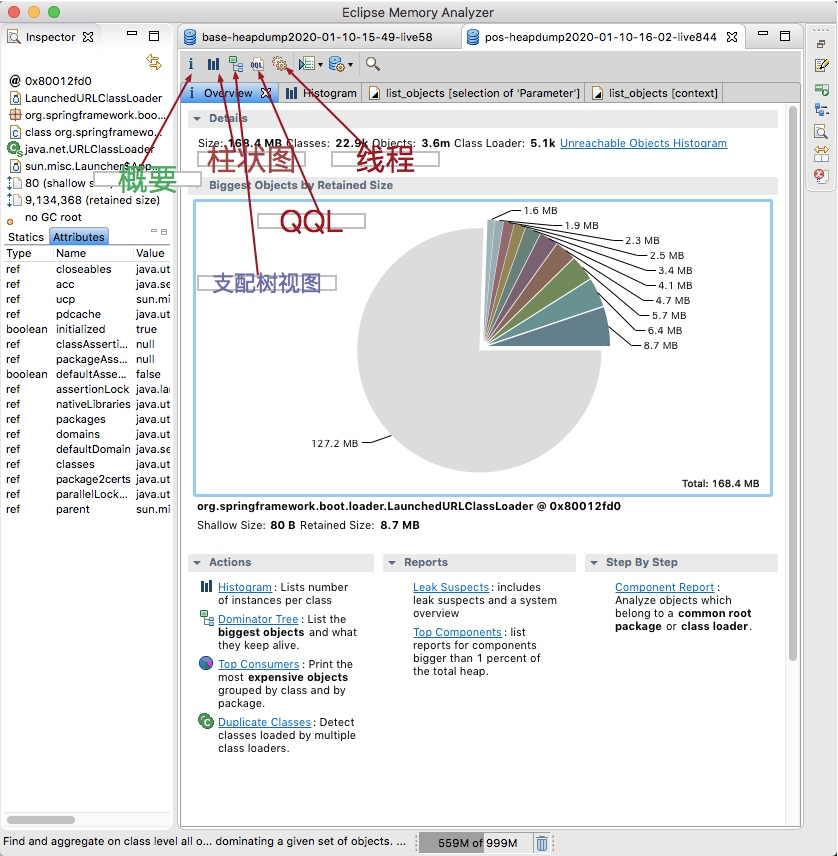Click the Top Consumers pie icon
This screenshot has height=856, width=838.
pyautogui.click(x=206, y=663)
